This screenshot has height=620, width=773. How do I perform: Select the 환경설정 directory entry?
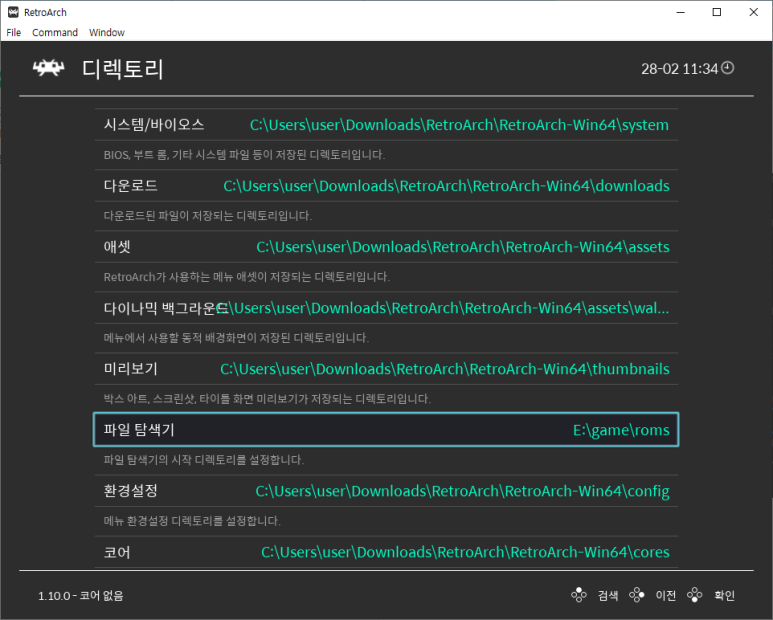coord(386,491)
